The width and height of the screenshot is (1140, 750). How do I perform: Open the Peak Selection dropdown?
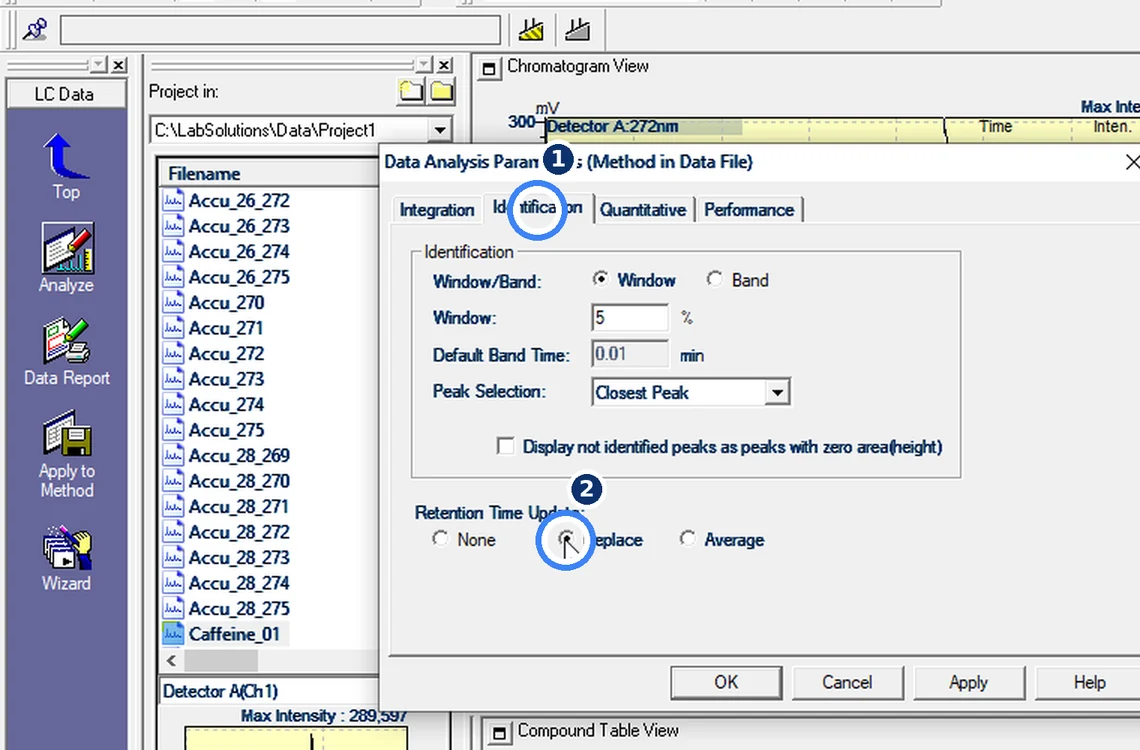tap(777, 392)
